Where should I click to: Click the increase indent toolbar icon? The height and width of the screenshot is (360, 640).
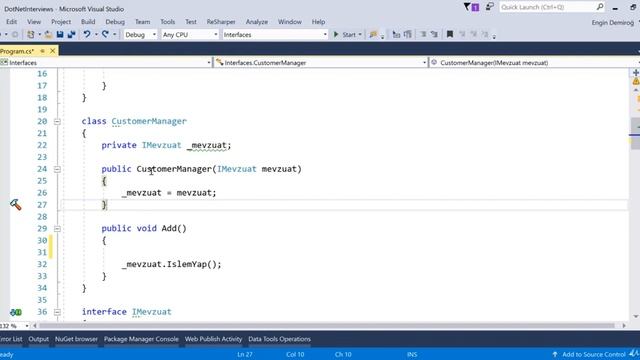coord(407,35)
